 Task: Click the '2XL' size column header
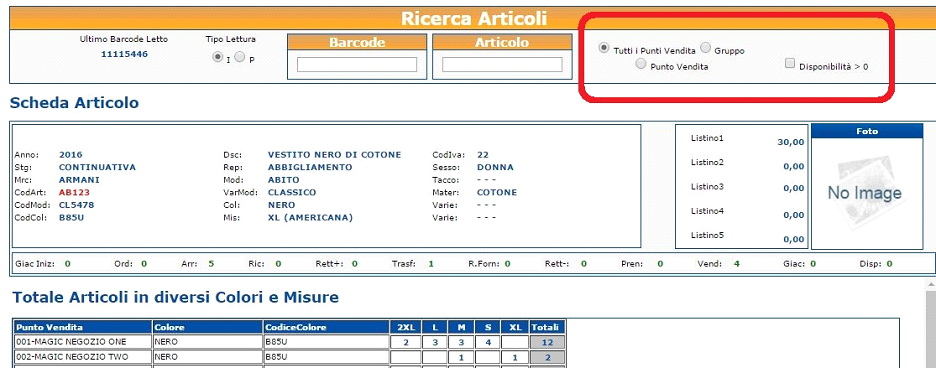pyautogui.click(x=406, y=327)
